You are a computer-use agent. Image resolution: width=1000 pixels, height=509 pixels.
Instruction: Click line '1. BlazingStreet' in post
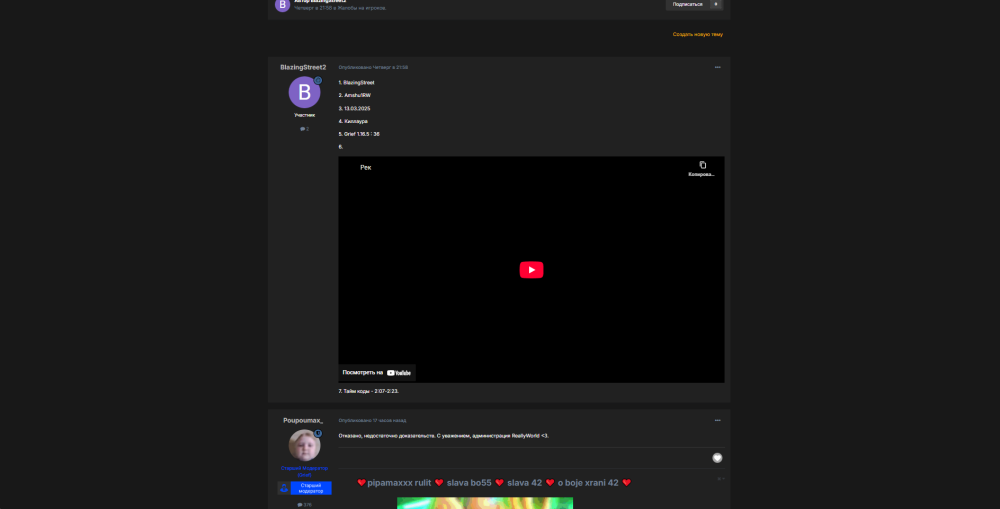[357, 83]
